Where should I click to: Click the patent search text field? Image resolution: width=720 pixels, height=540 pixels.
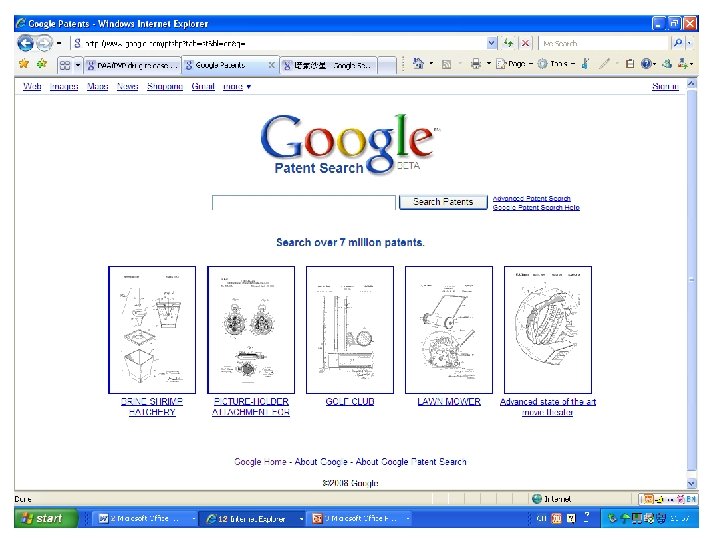[304, 202]
